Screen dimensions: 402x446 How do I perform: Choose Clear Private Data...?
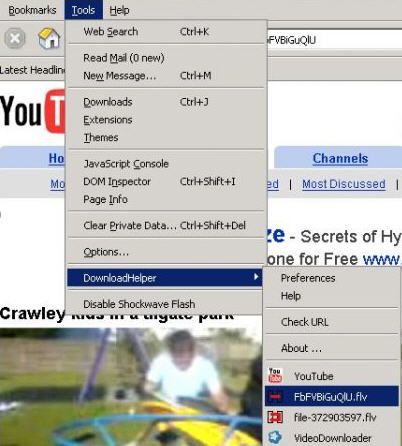[x=166, y=225]
